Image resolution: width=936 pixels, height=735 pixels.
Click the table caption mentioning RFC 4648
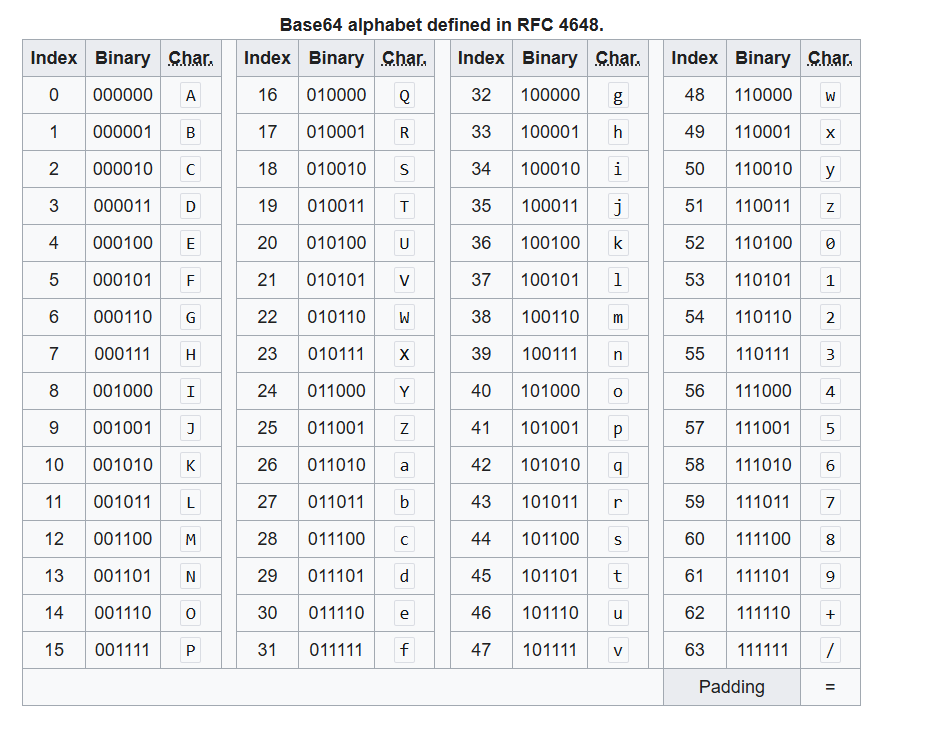tap(441, 24)
